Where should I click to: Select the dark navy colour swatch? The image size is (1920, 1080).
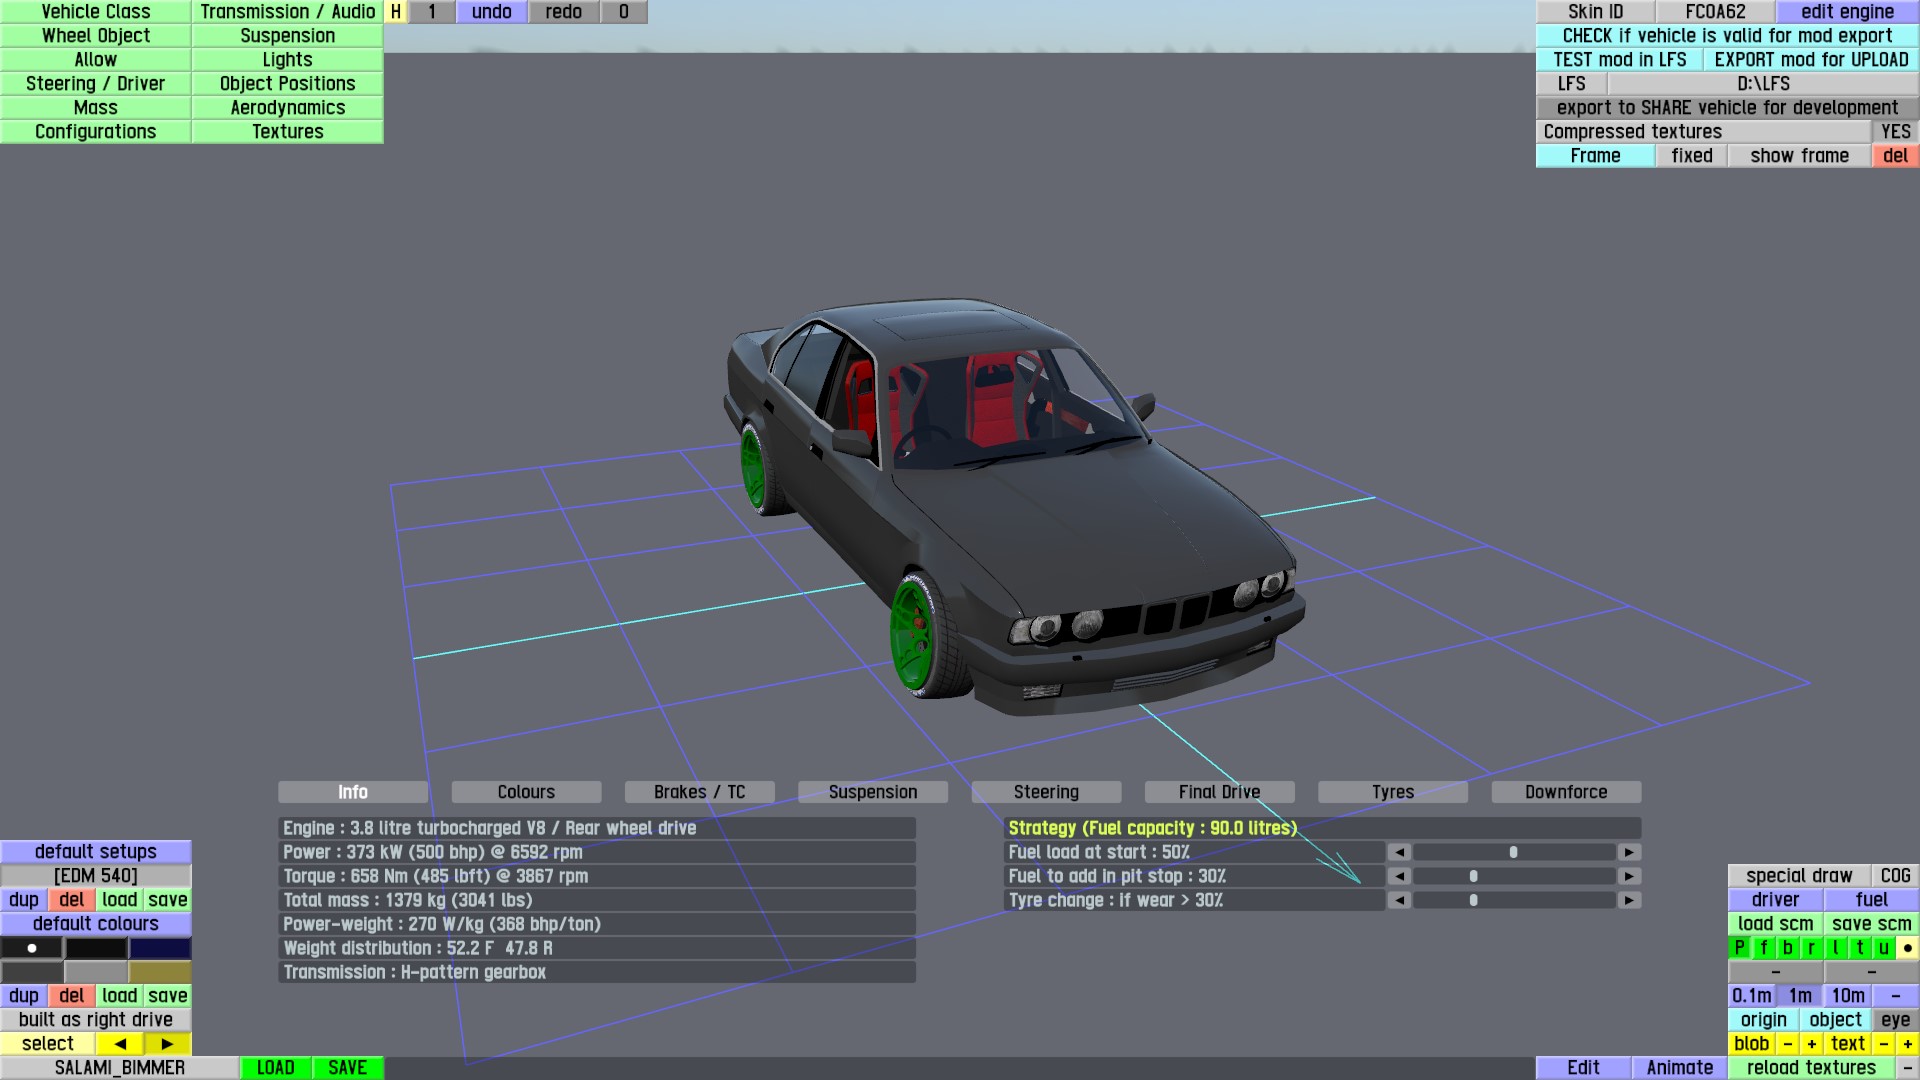(160, 948)
